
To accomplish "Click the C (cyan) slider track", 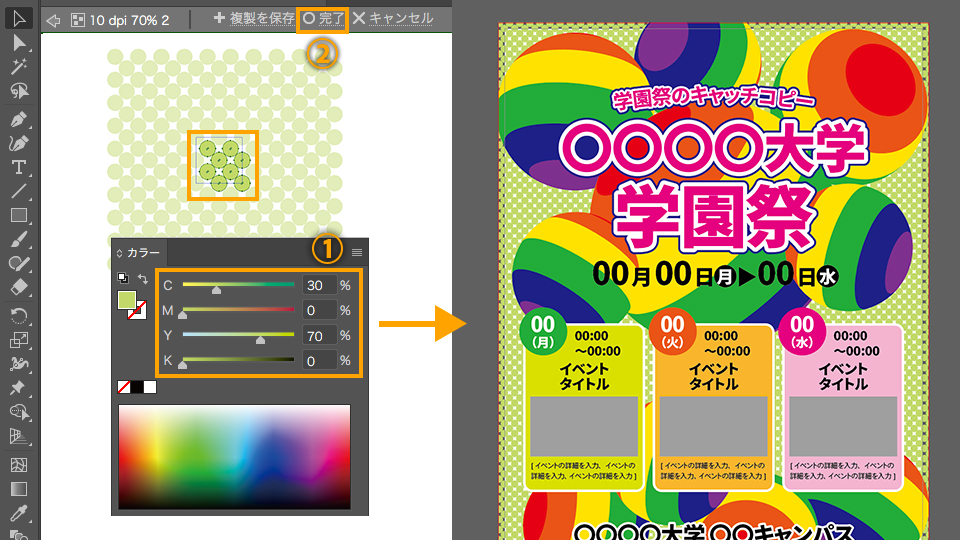I will 238,284.
